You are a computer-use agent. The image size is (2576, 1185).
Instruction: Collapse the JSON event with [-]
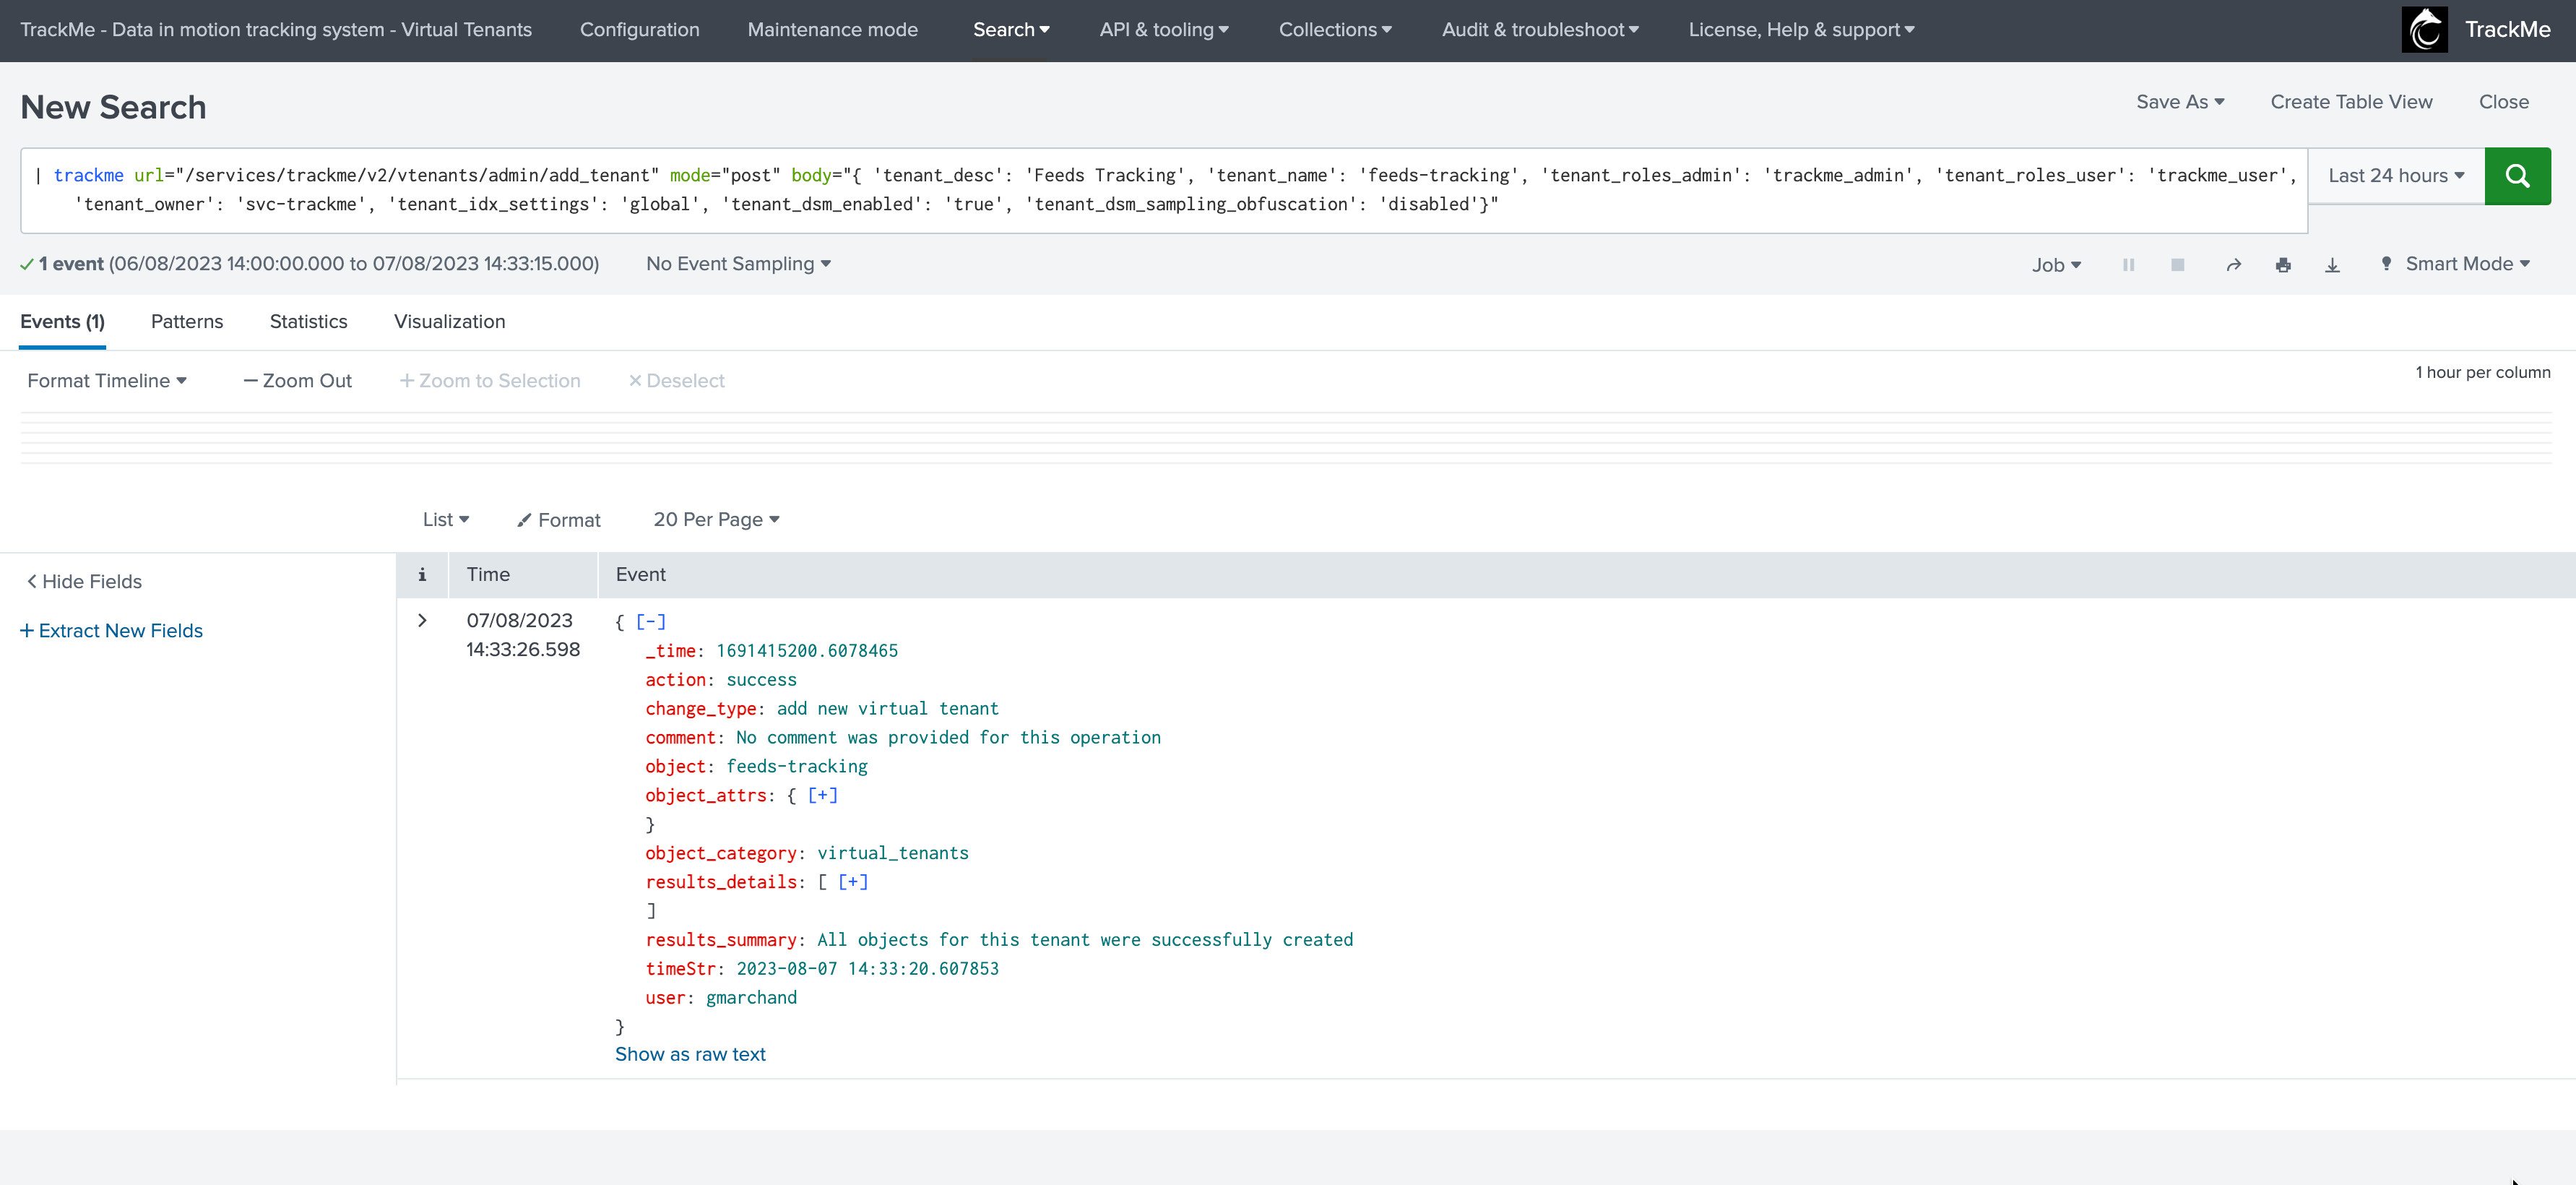click(650, 622)
